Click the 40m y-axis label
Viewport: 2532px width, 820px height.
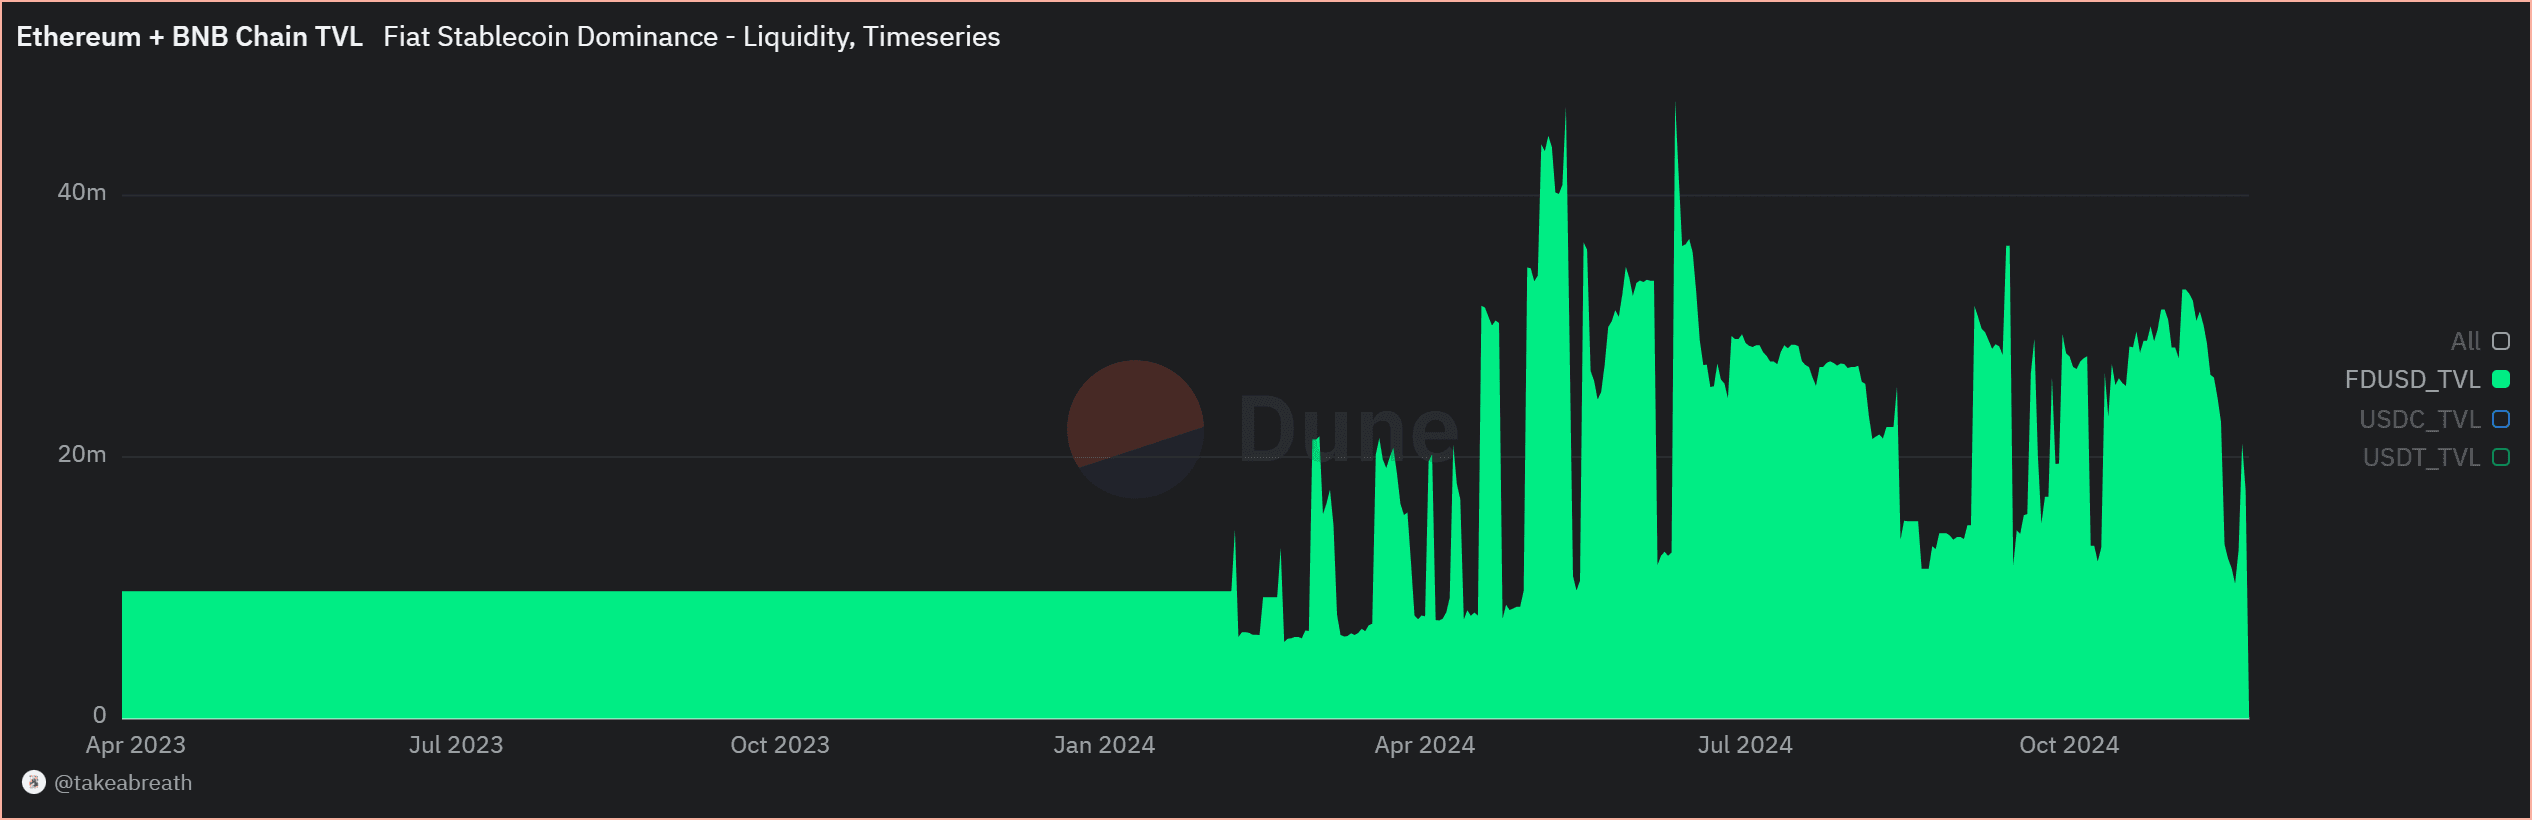coord(82,192)
